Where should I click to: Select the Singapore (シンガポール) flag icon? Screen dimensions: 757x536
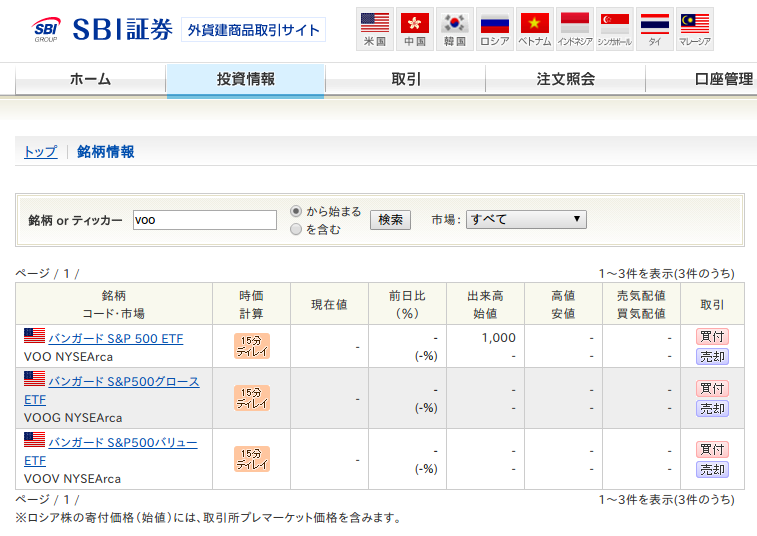(615, 29)
